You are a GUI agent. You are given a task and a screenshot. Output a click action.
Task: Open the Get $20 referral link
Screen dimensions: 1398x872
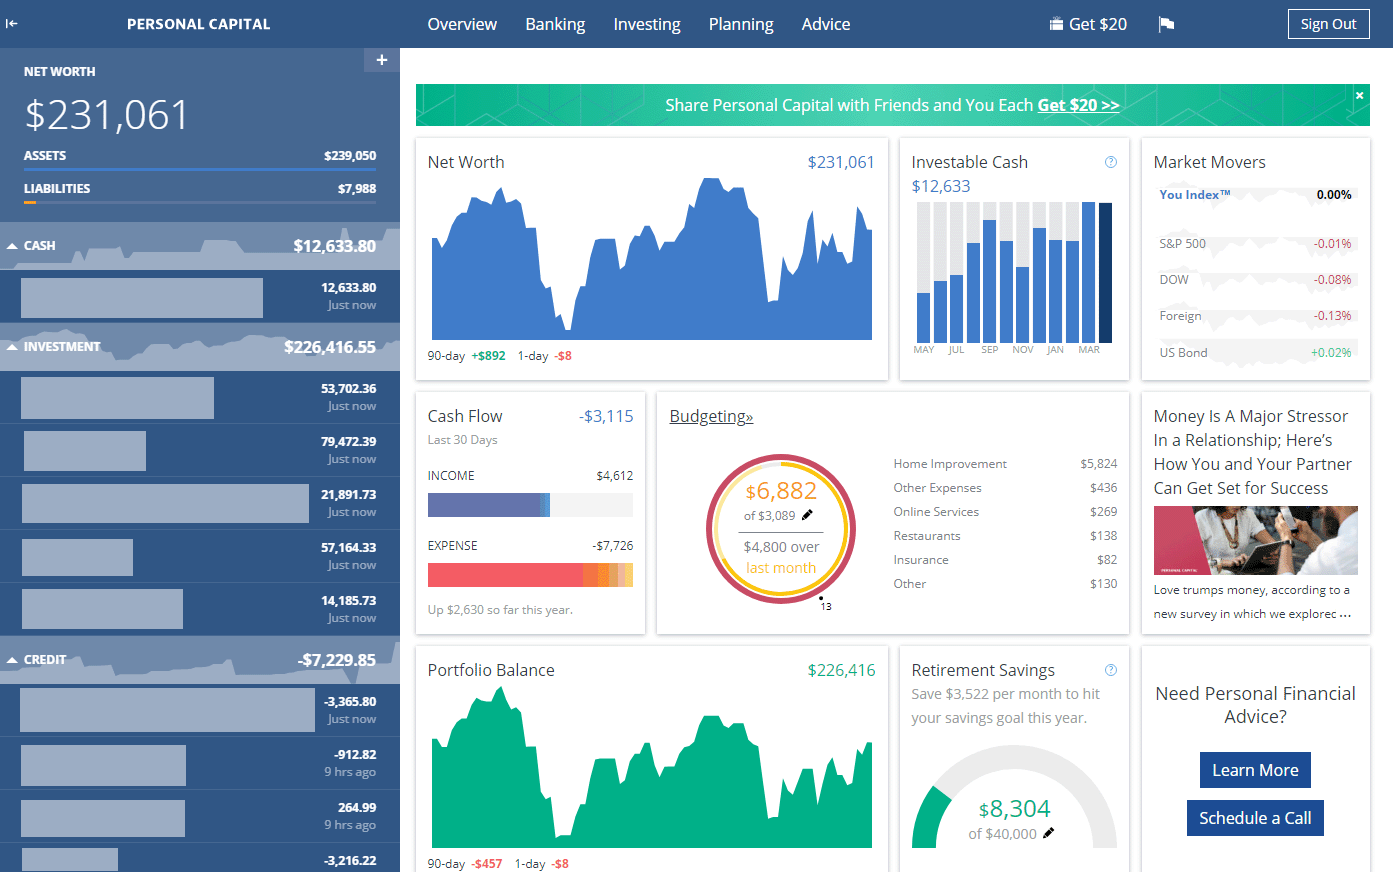point(1077,104)
